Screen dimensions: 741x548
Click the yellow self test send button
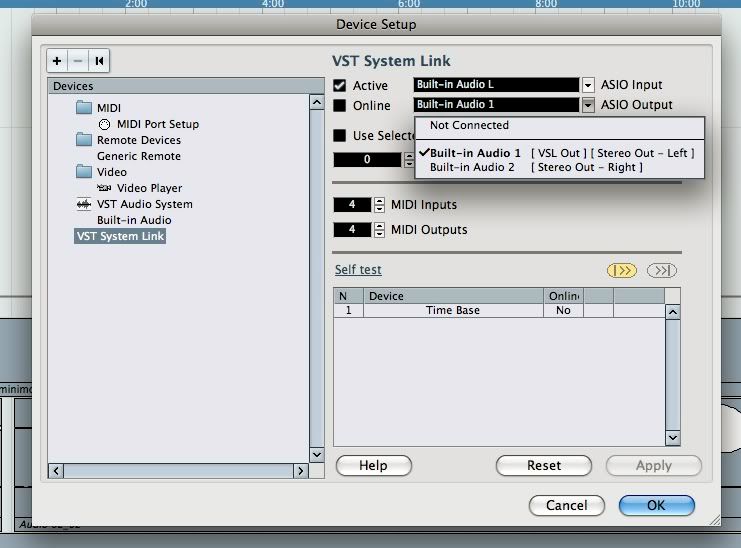[x=621, y=271]
